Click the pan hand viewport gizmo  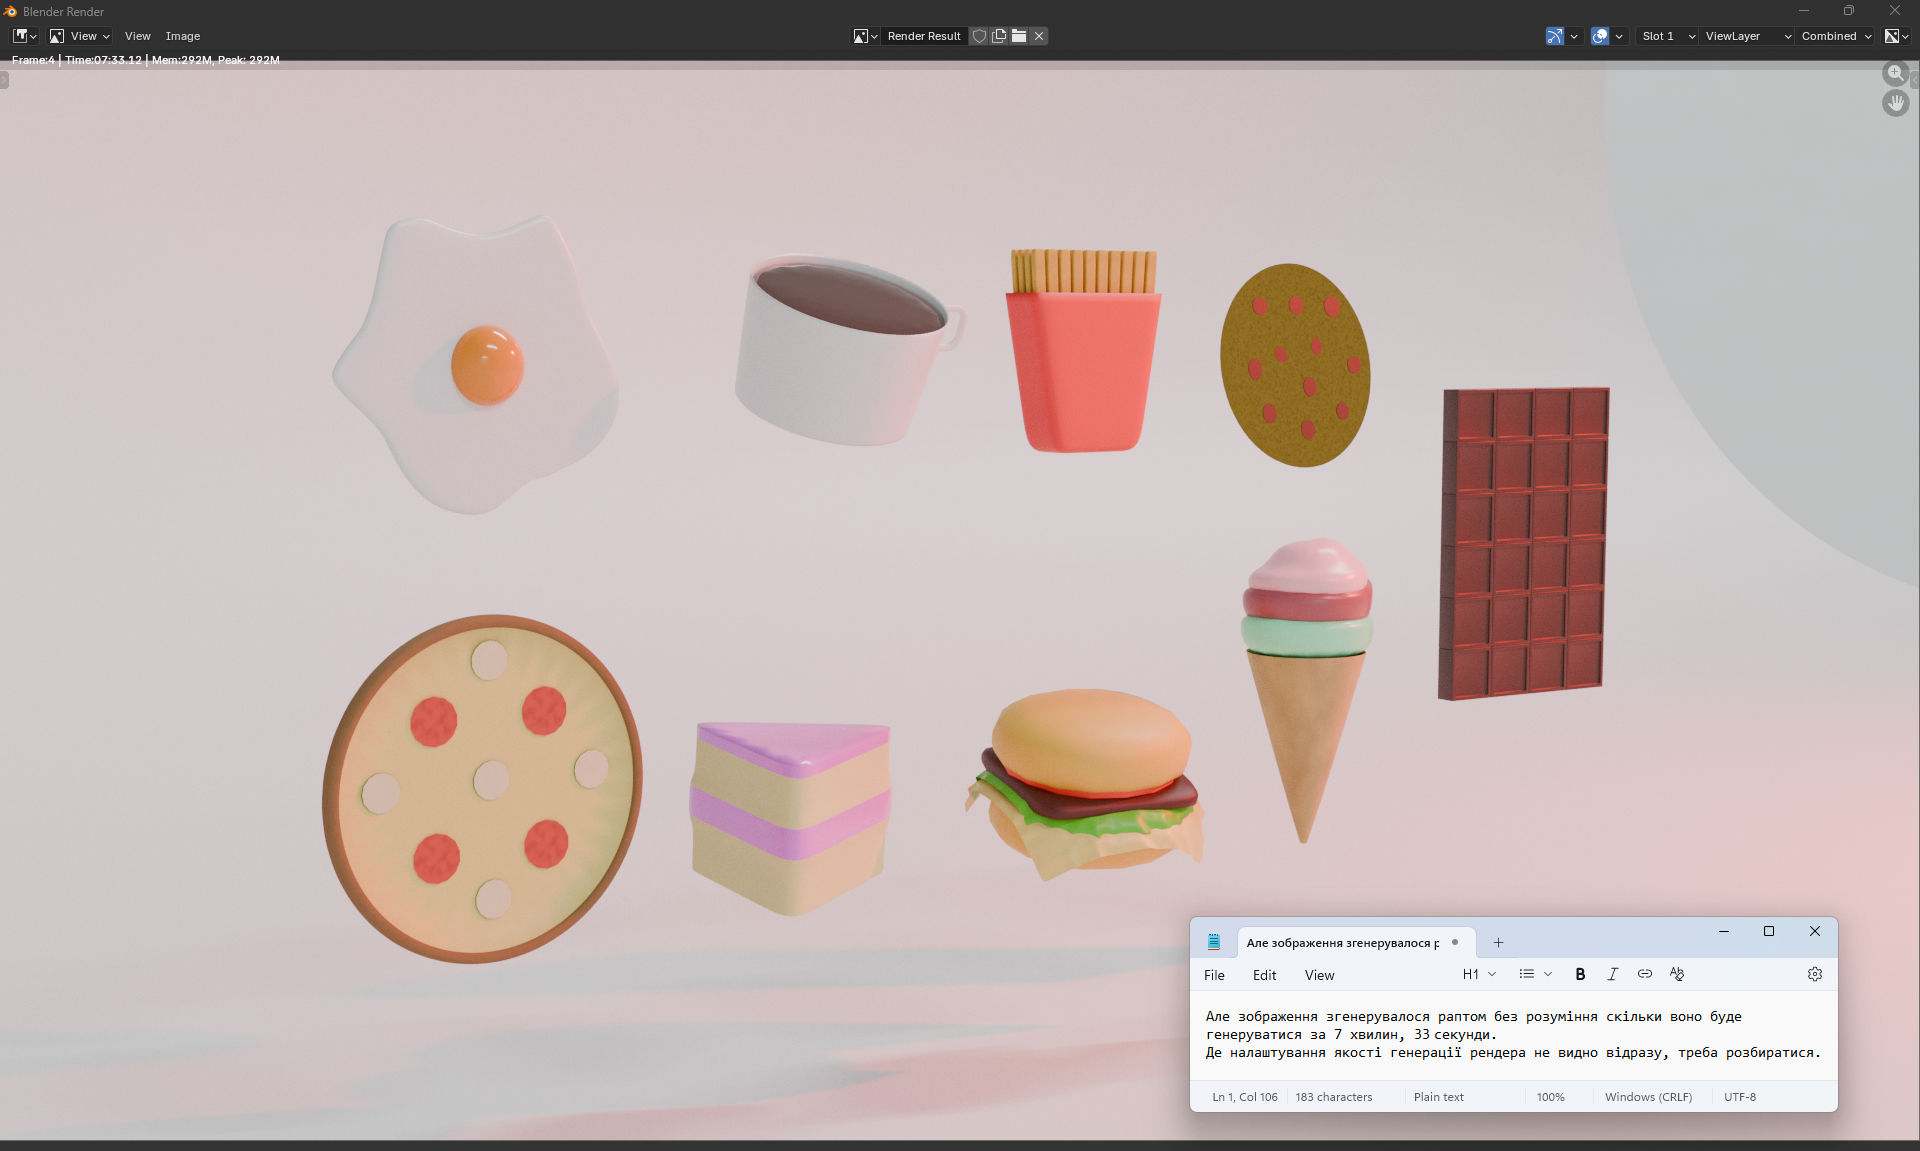[1895, 103]
